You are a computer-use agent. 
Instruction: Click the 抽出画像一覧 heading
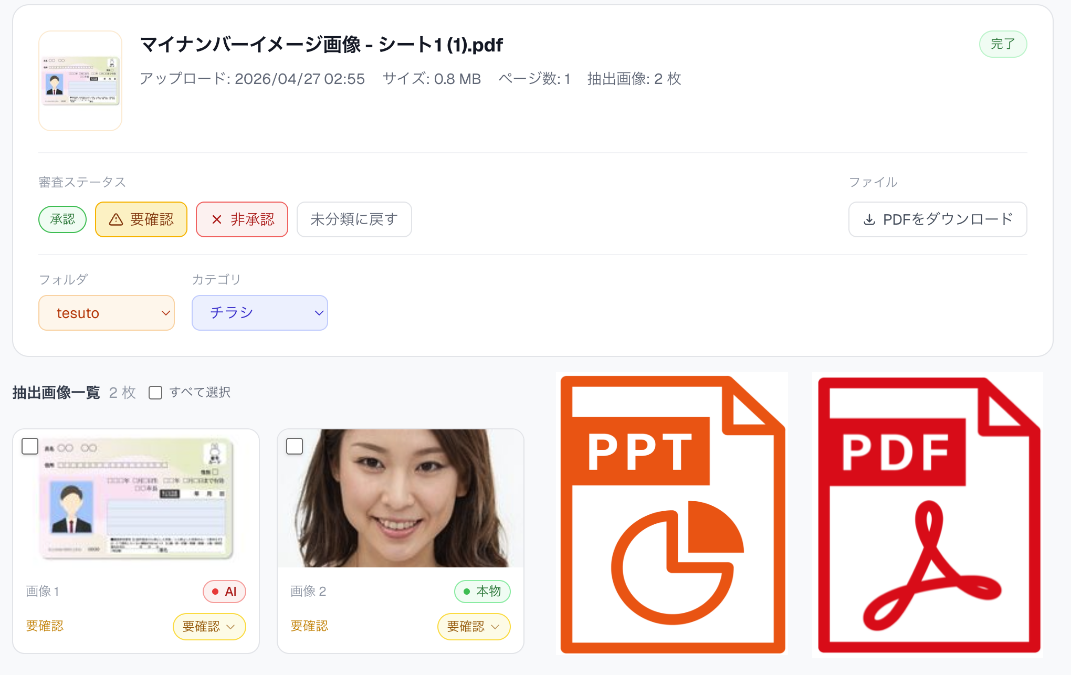coord(56,393)
